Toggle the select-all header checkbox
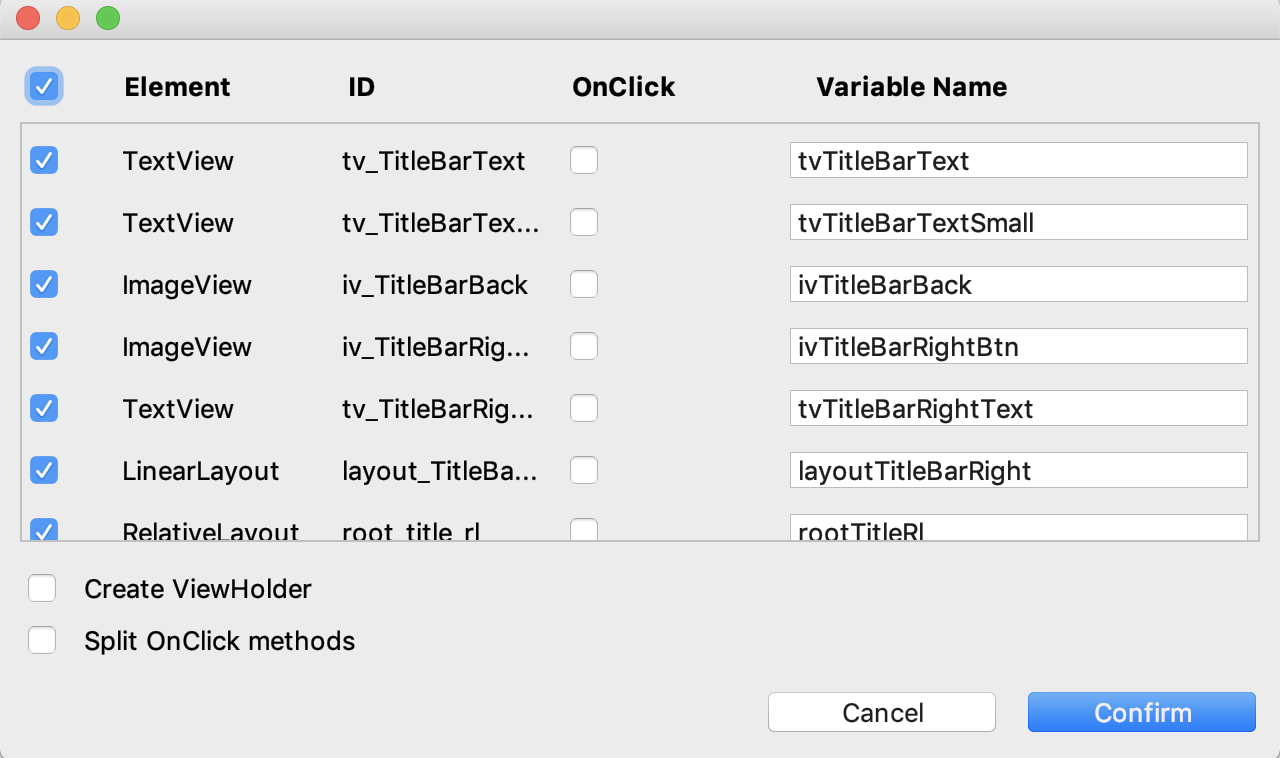 click(44, 87)
